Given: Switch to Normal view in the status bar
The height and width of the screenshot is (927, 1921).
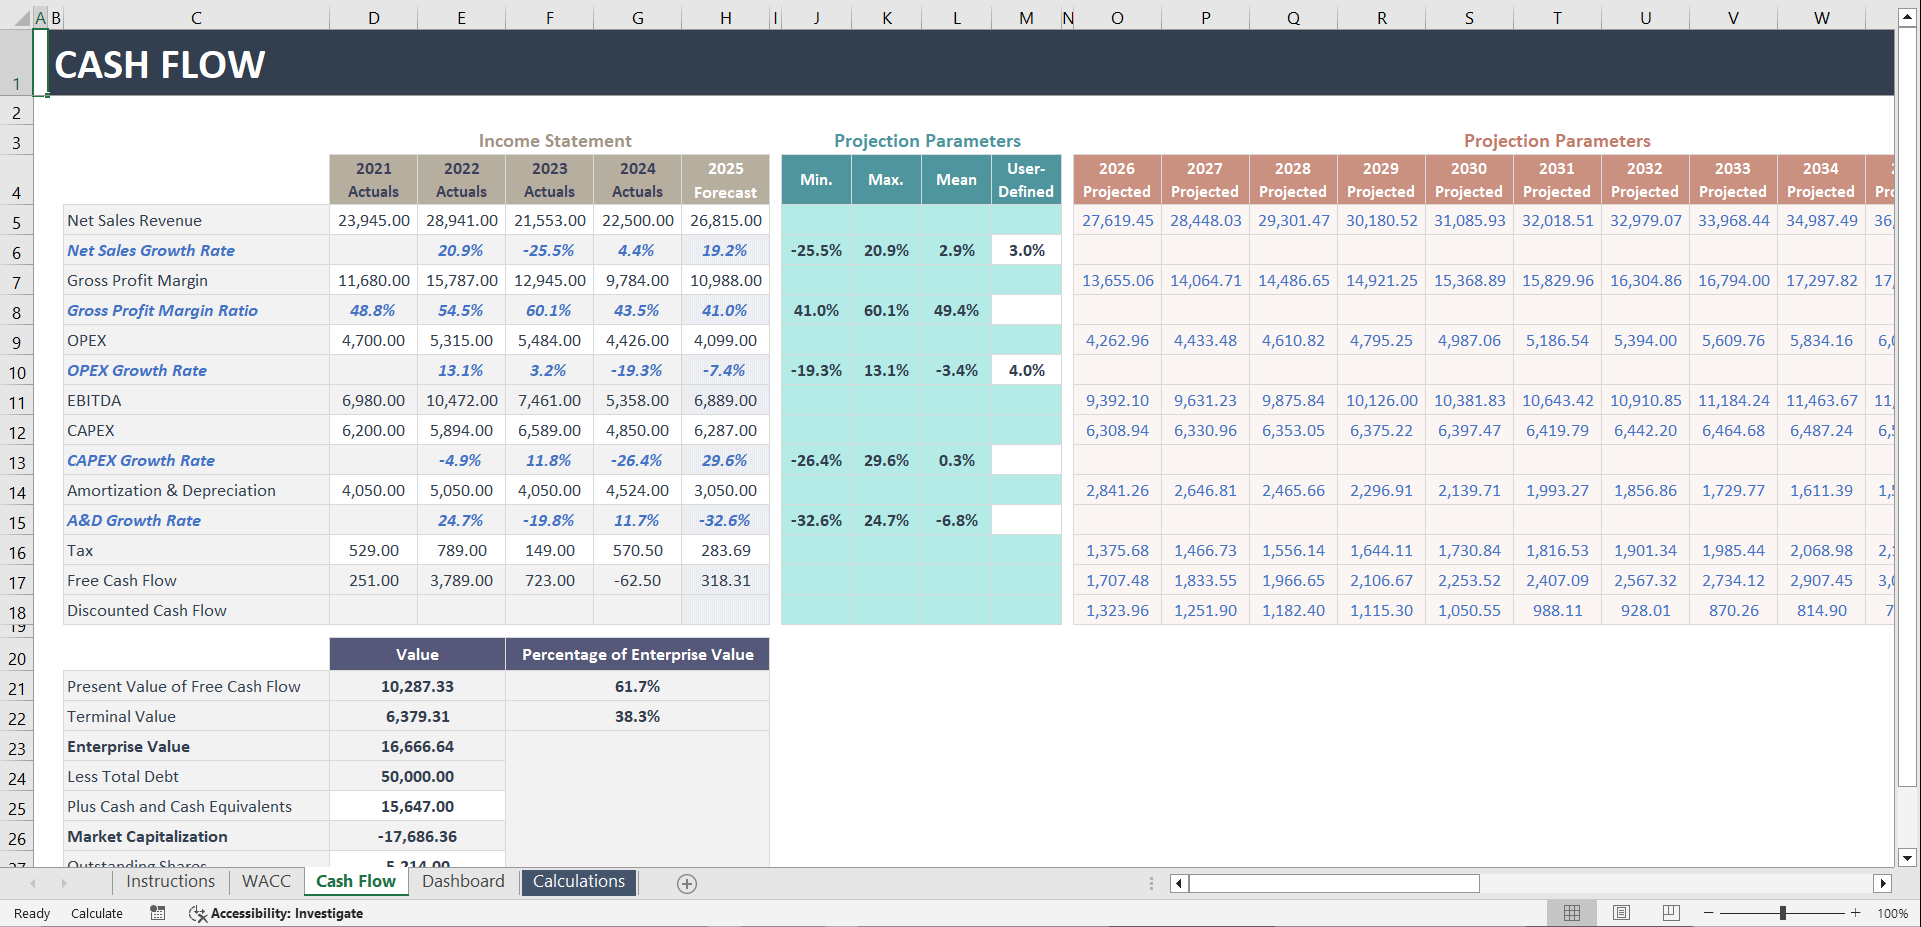Looking at the screenshot, I should [x=1571, y=913].
